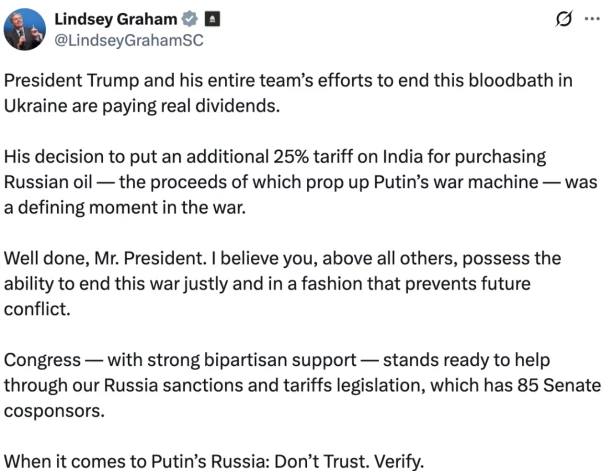Open Grok explain icon on the post

point(564,18)
